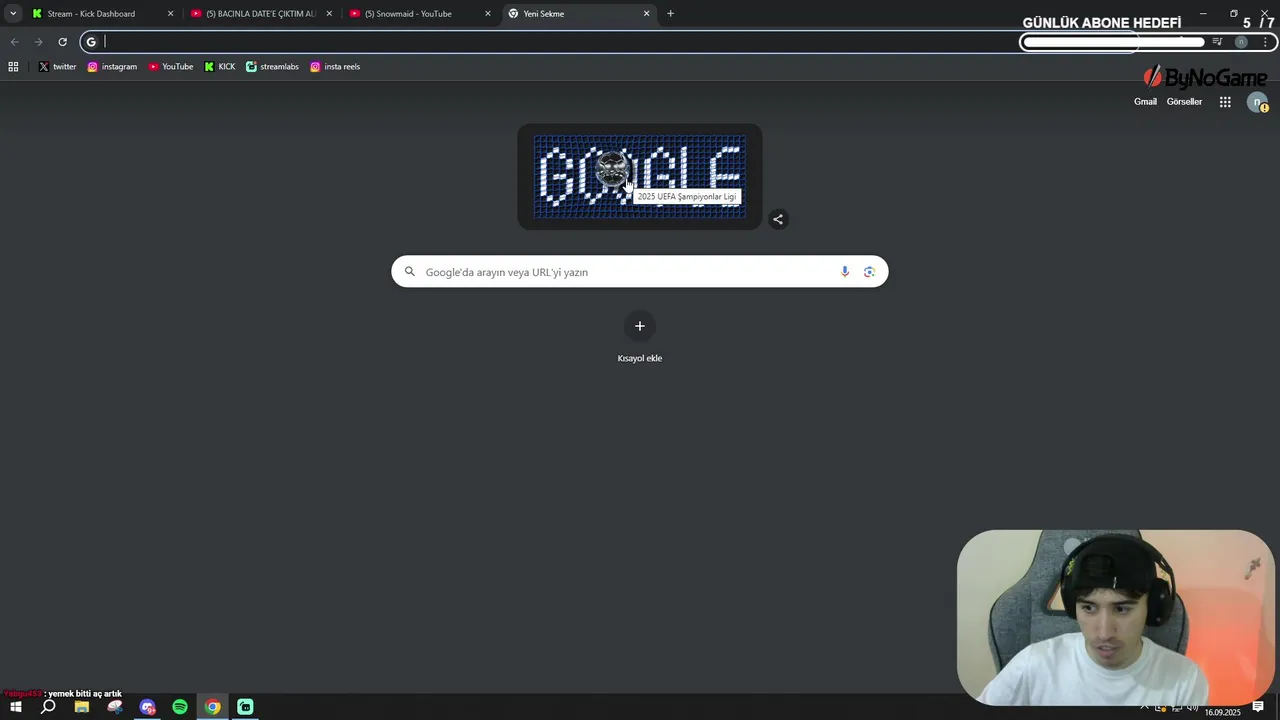Open the Chrome profile avatar in toolbar

point(1241,42)
